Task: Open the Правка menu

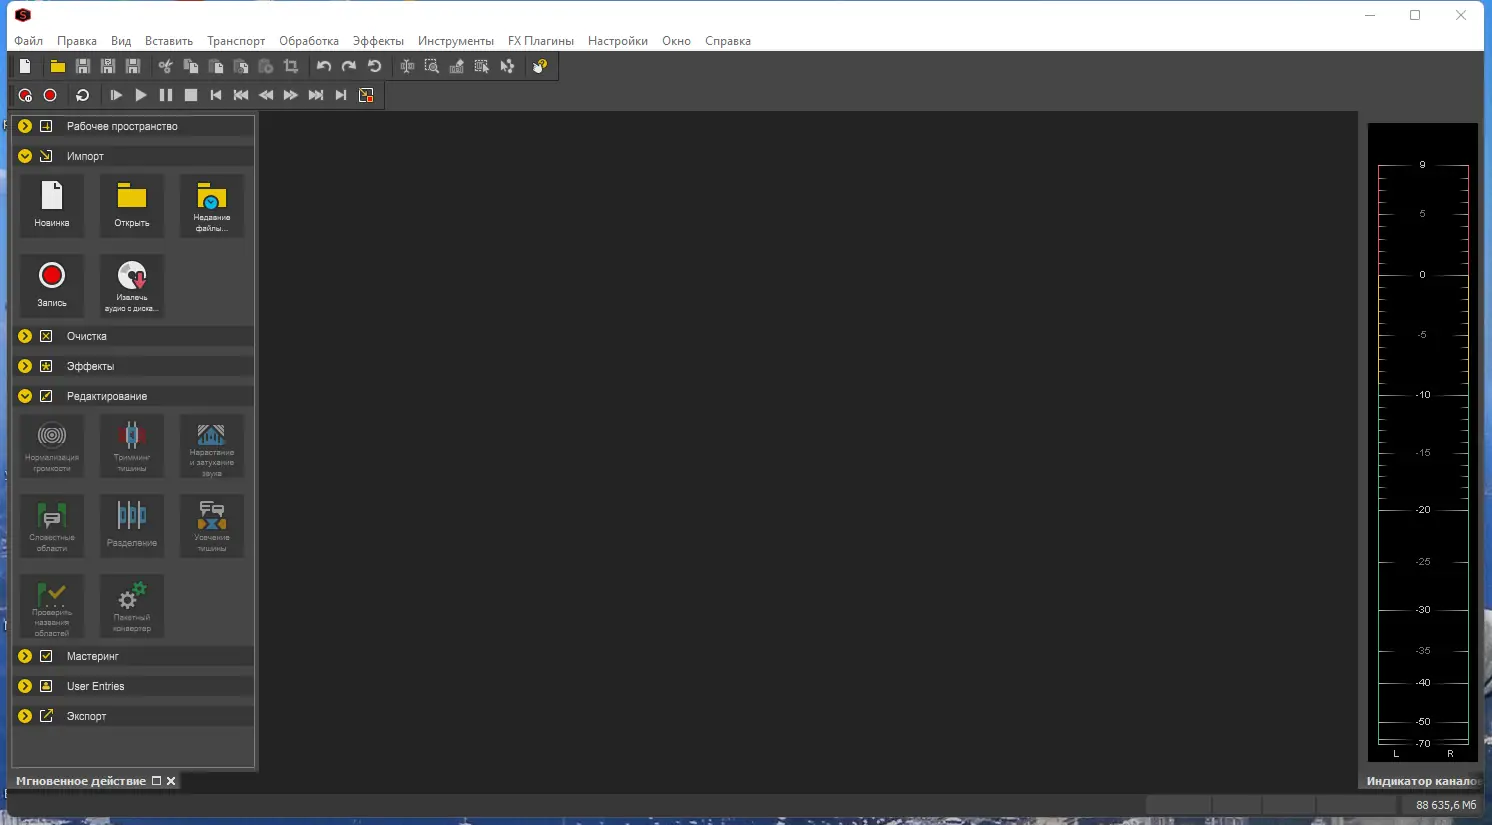Action: pos(77,41)
